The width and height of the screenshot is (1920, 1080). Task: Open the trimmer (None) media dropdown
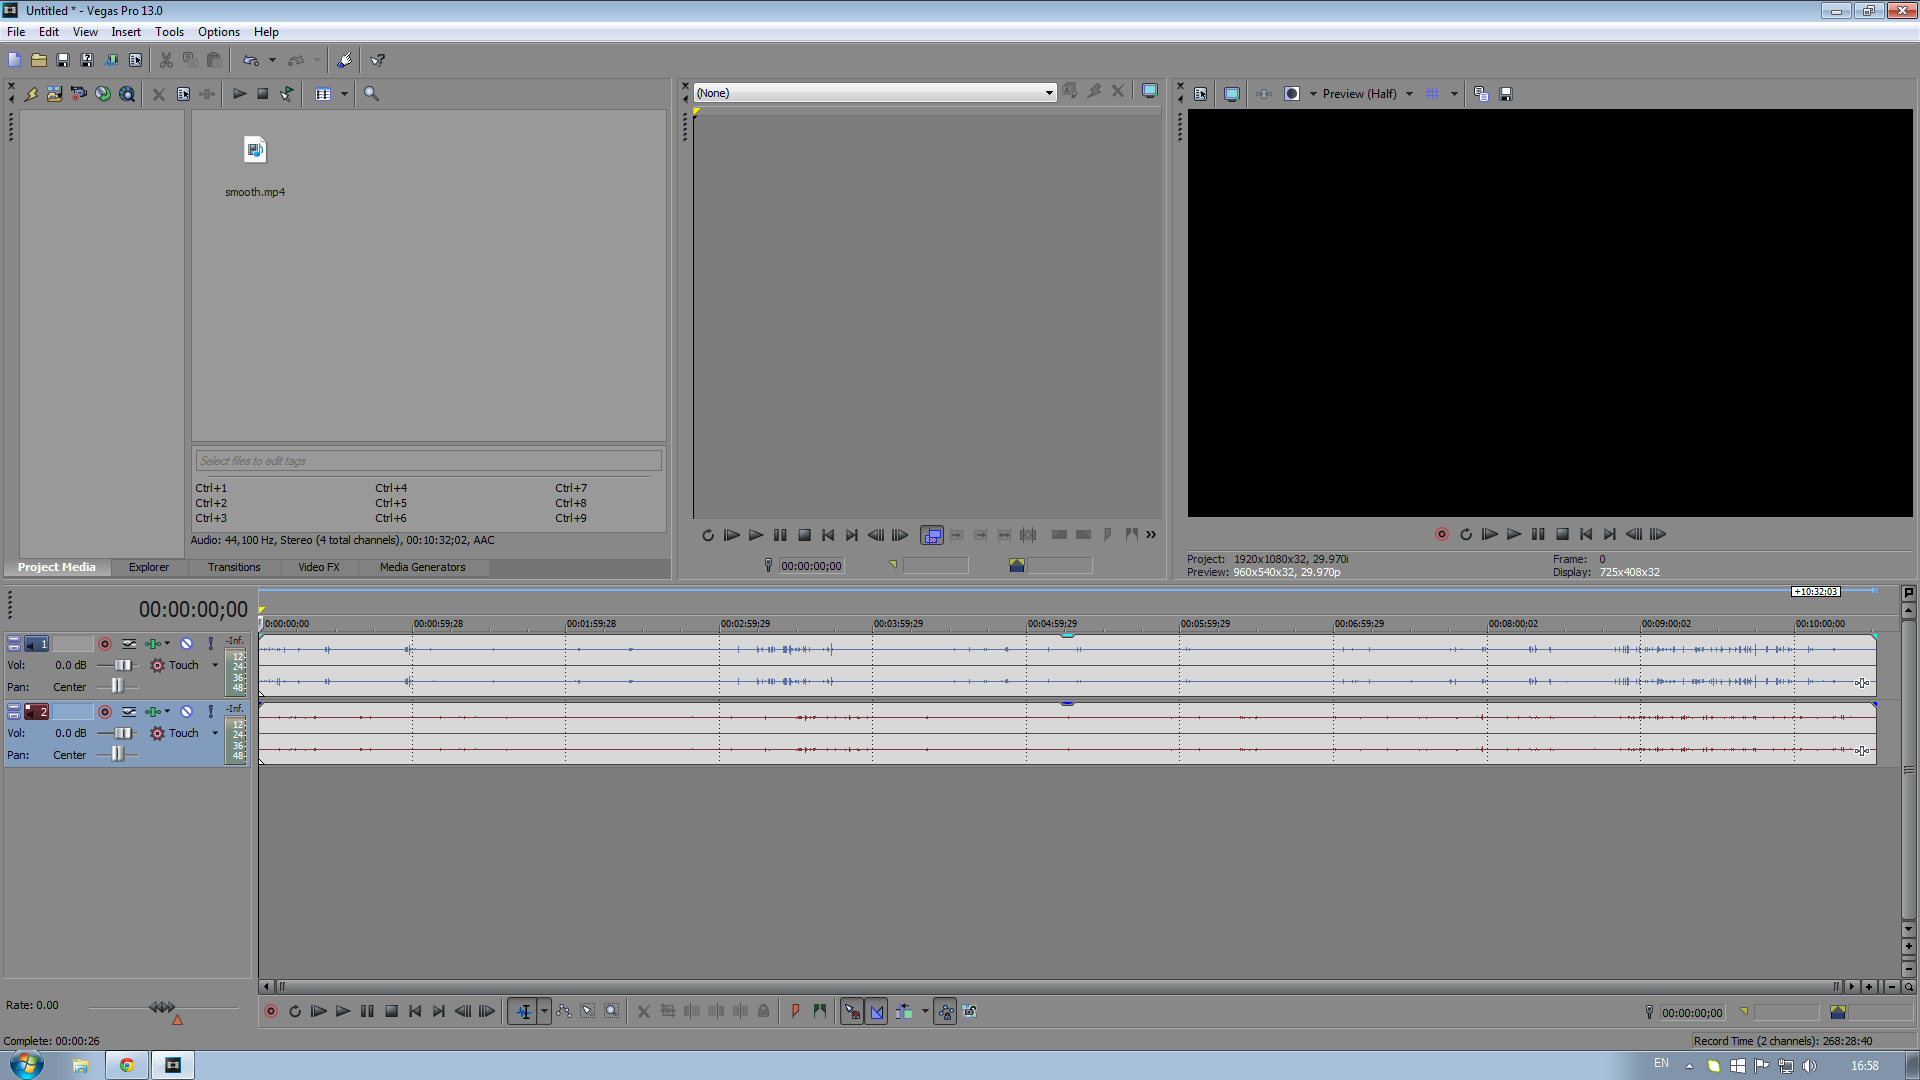1049,93
